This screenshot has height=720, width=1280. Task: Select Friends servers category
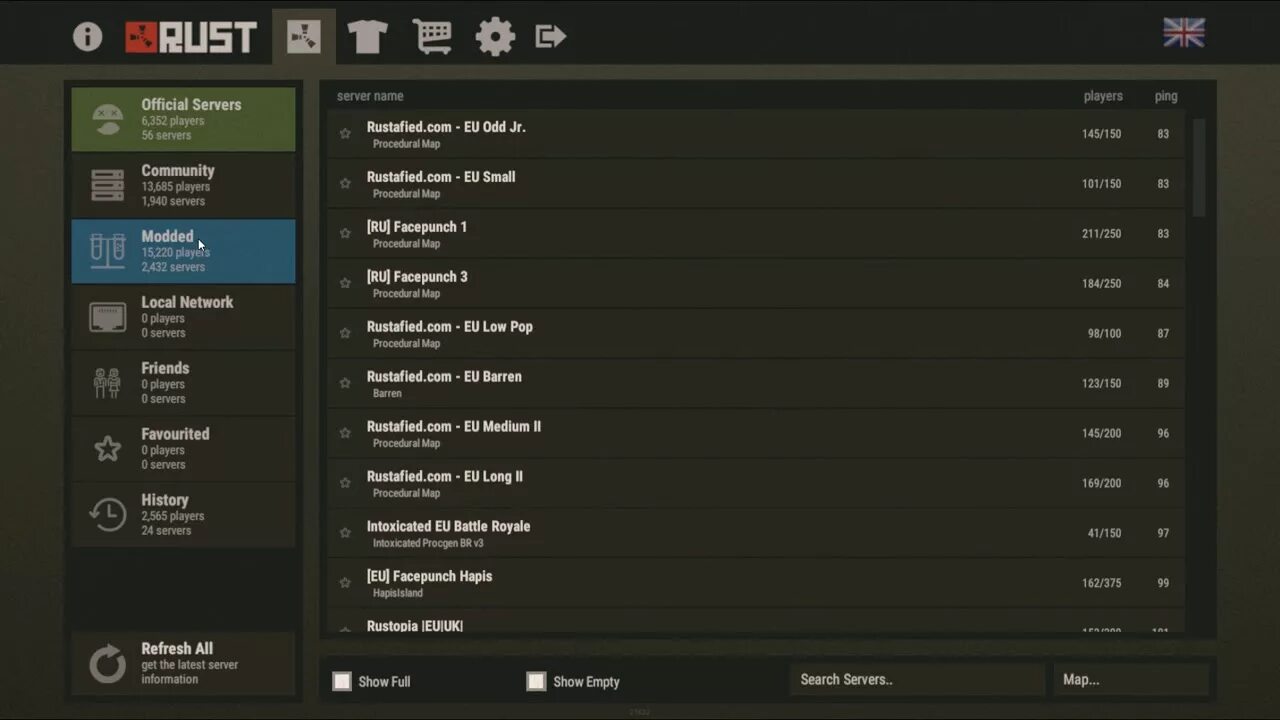point(183,383)
